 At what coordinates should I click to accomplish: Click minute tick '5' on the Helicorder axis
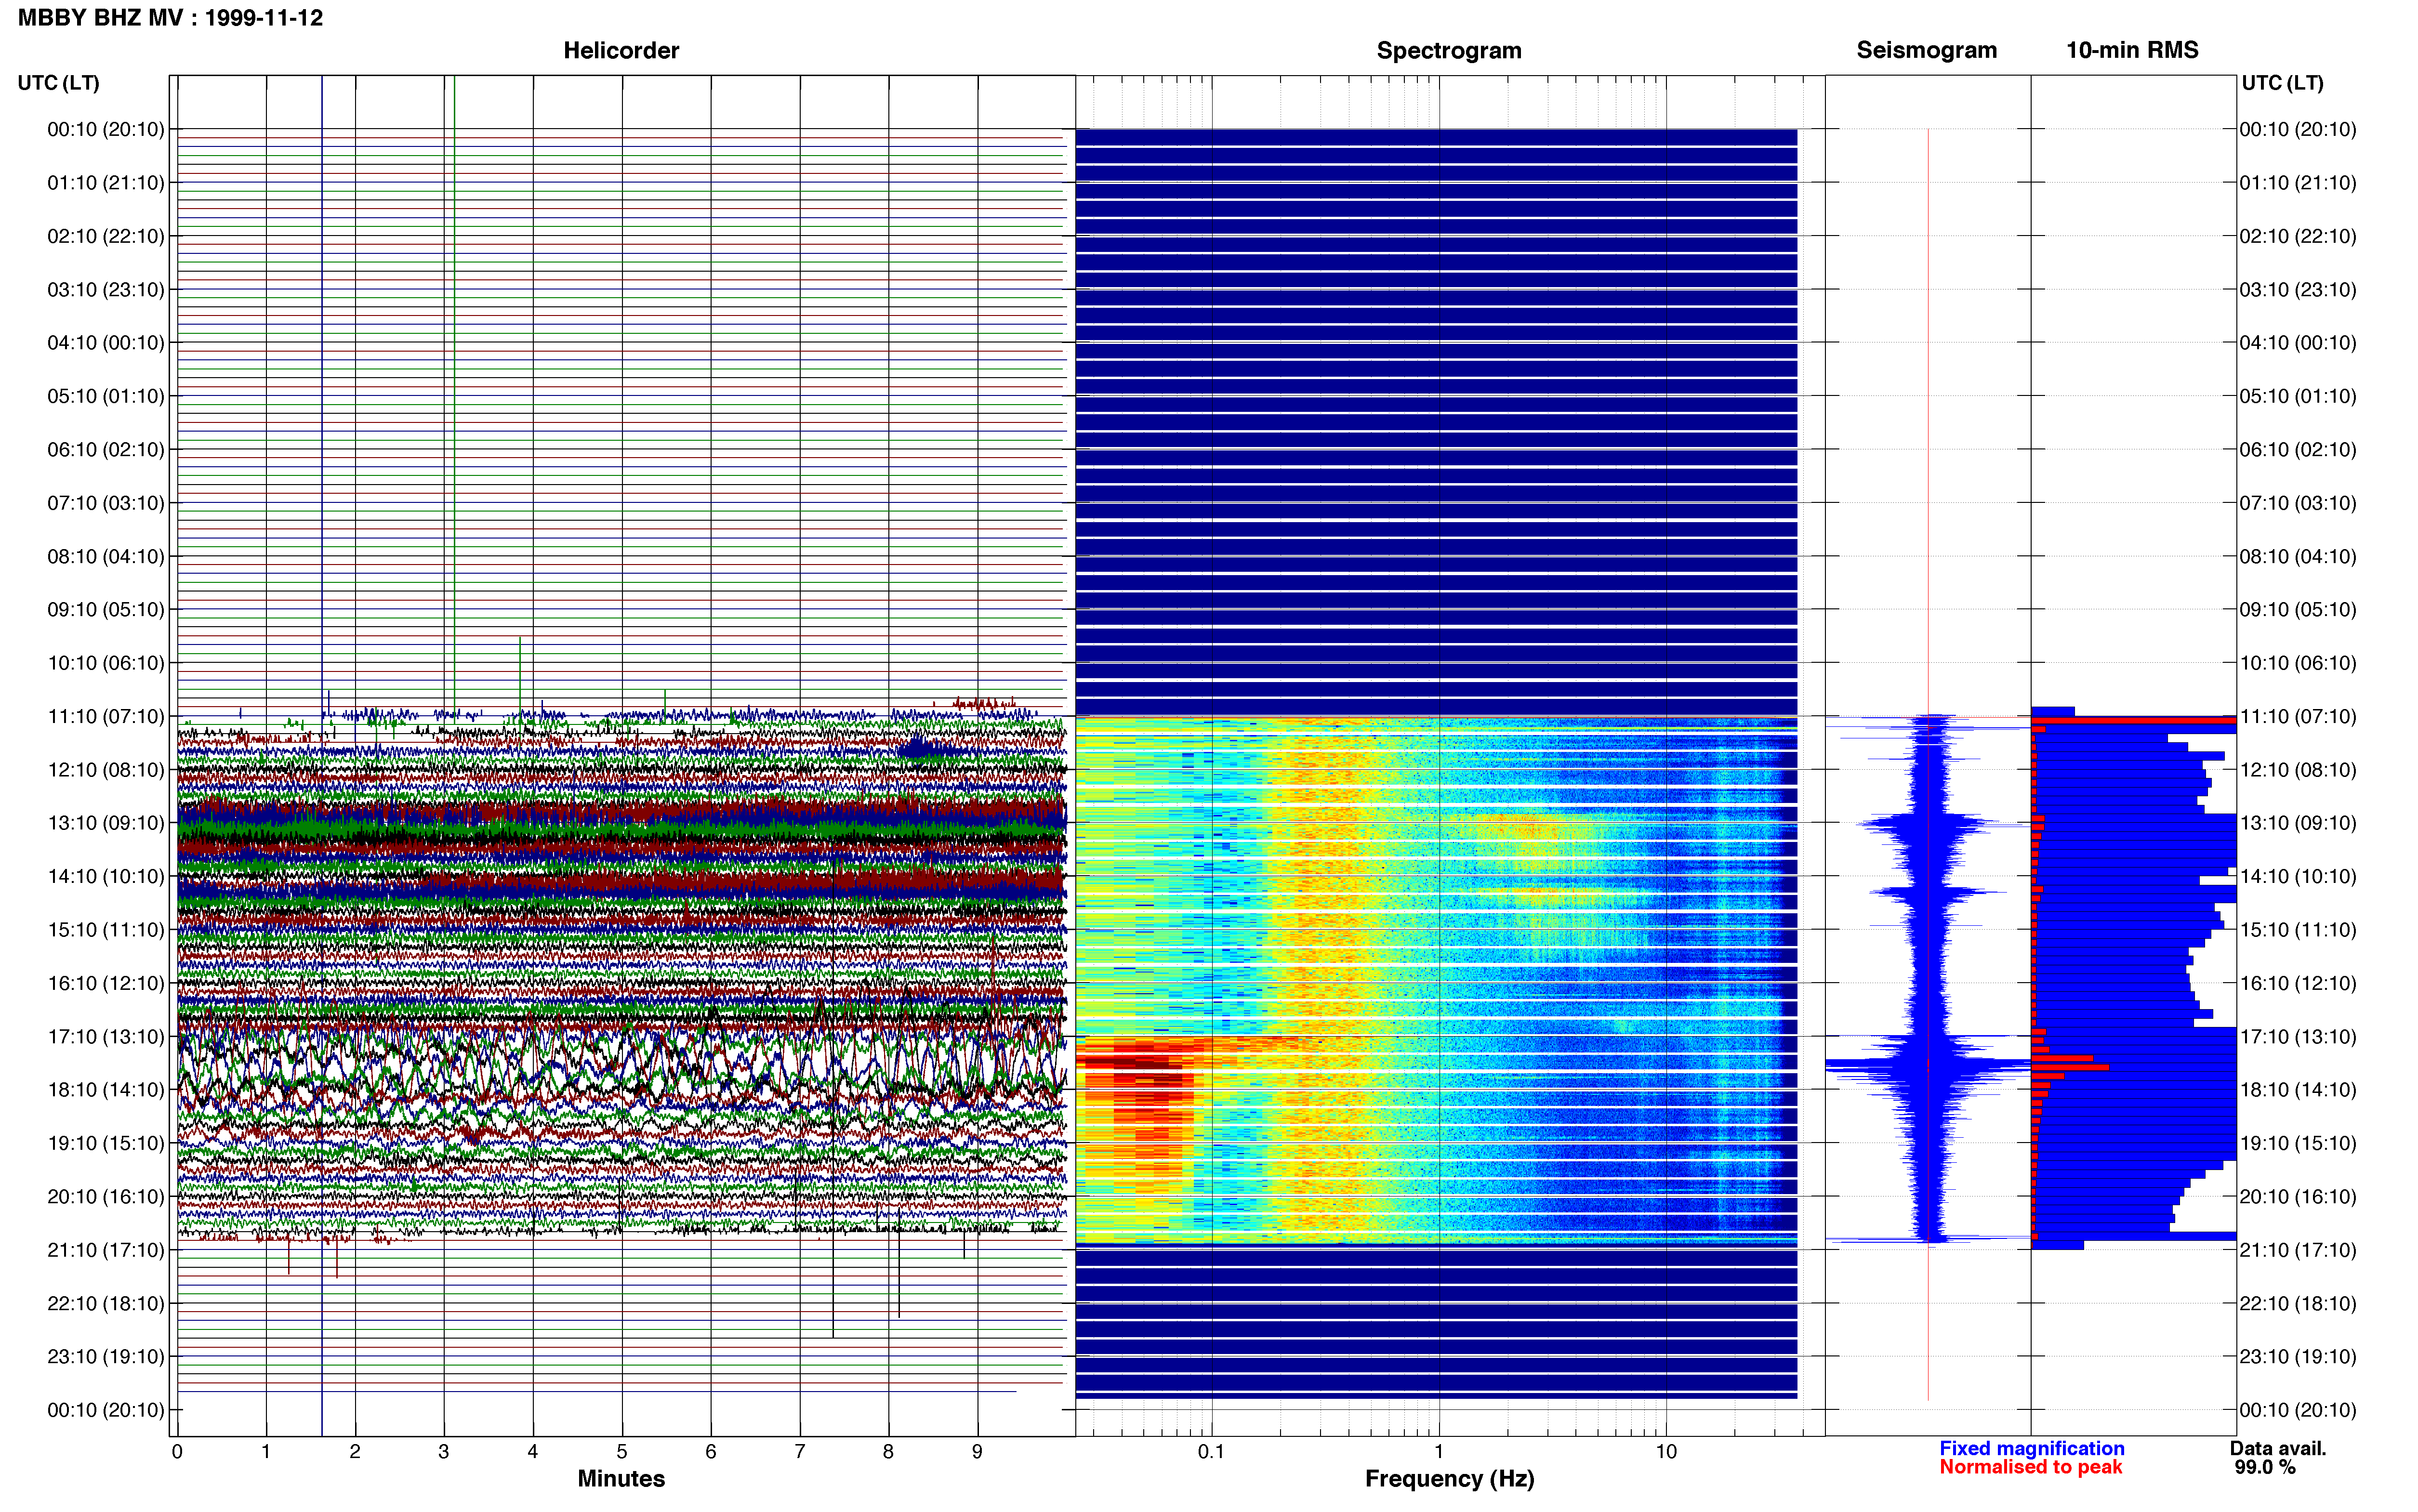[622, 1452]
